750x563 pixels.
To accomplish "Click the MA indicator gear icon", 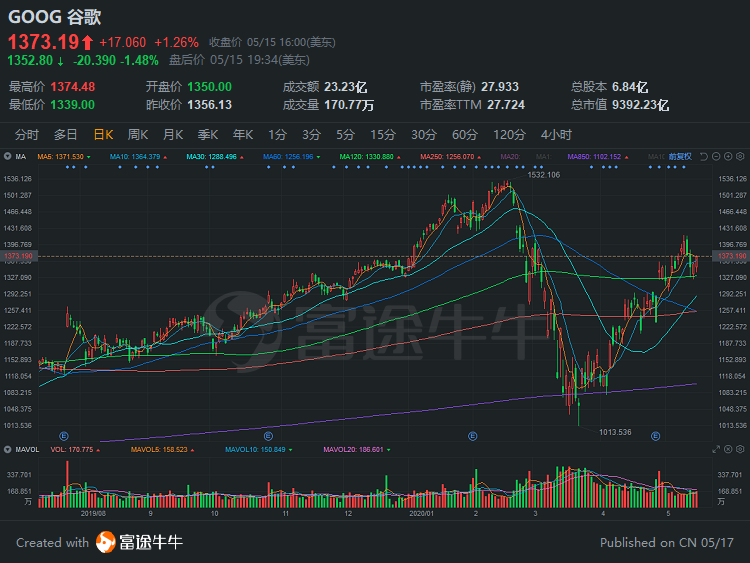I will (x=7, y=157).
